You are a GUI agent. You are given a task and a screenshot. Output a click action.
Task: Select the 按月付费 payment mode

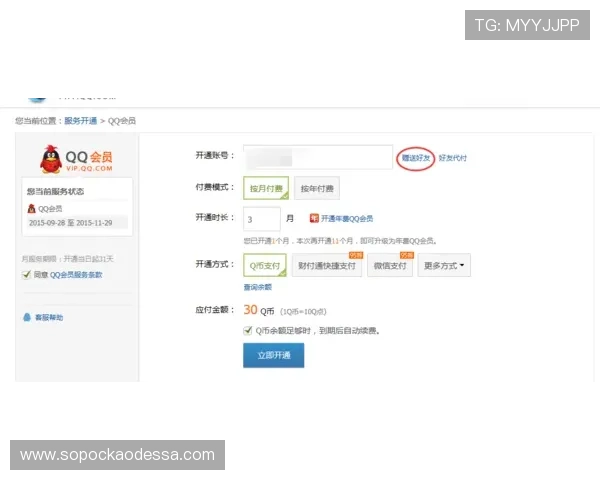tap(266, 188)
